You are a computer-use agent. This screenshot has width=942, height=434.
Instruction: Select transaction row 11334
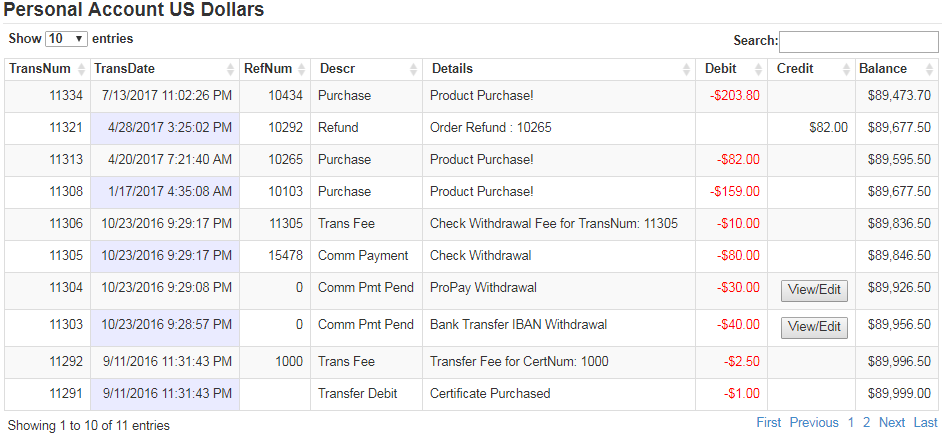[471, 96]
